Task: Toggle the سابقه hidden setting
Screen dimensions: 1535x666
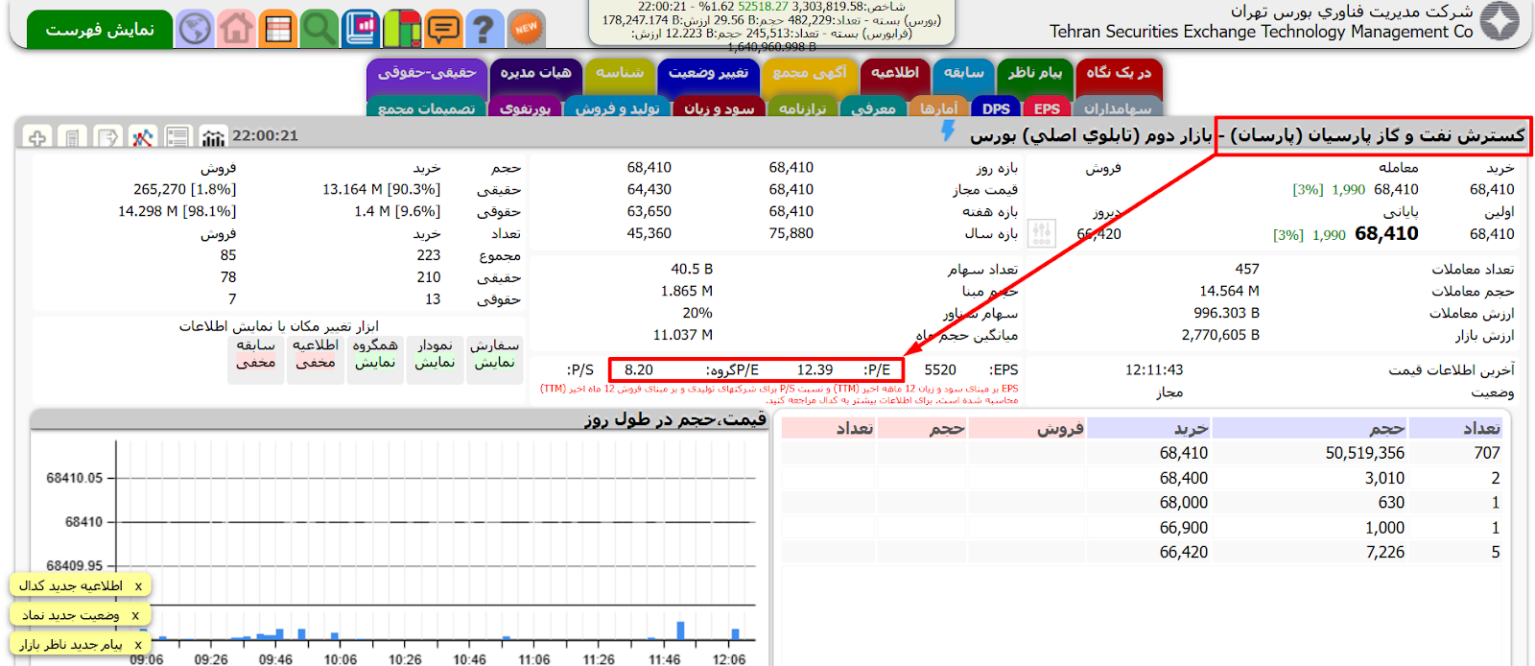Action: tap(255, 354)
